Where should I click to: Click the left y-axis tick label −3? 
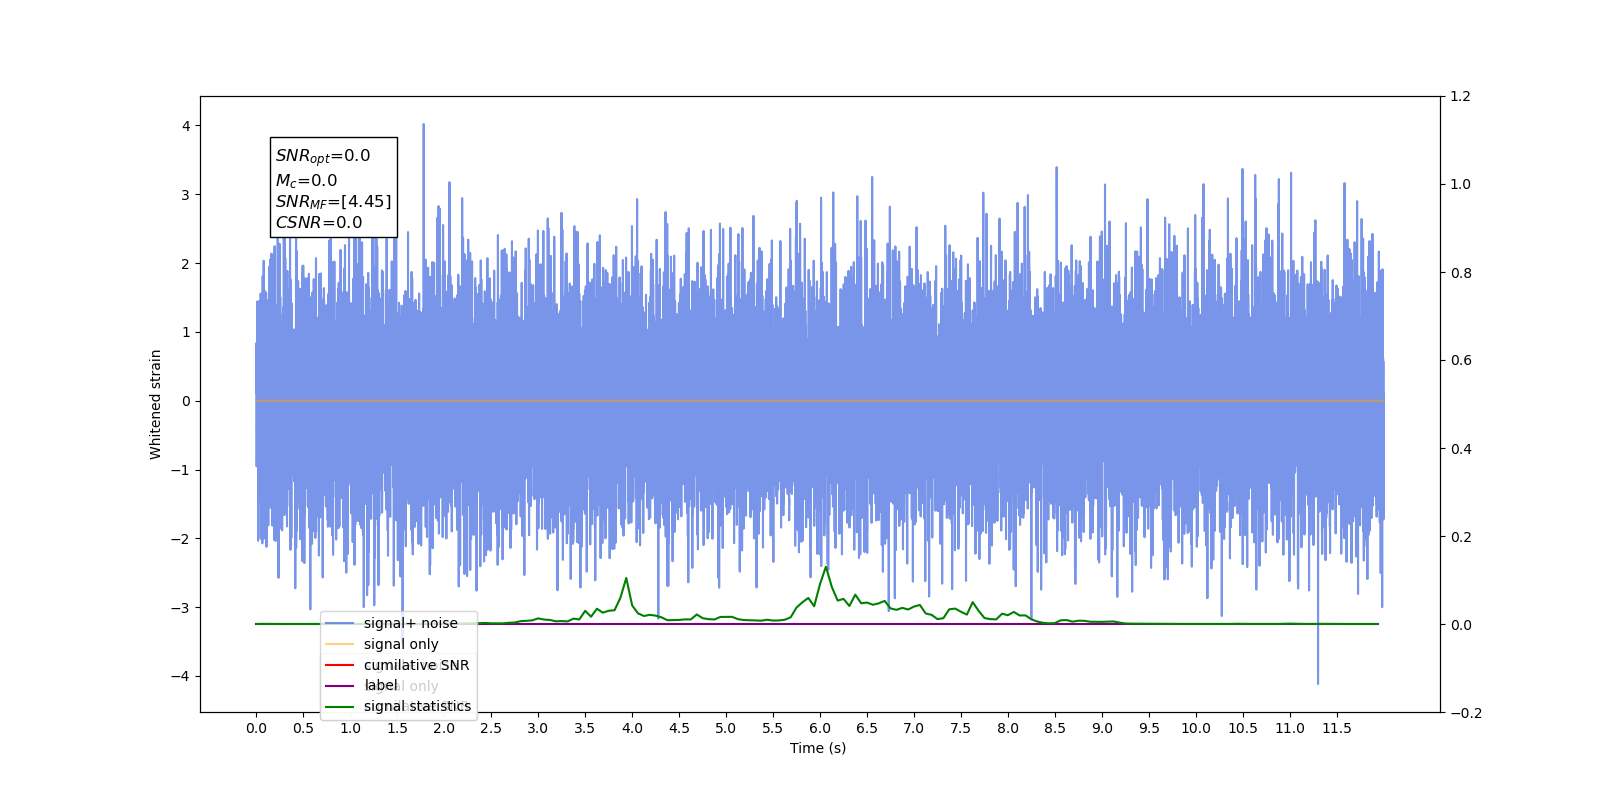tap(181, 608)
